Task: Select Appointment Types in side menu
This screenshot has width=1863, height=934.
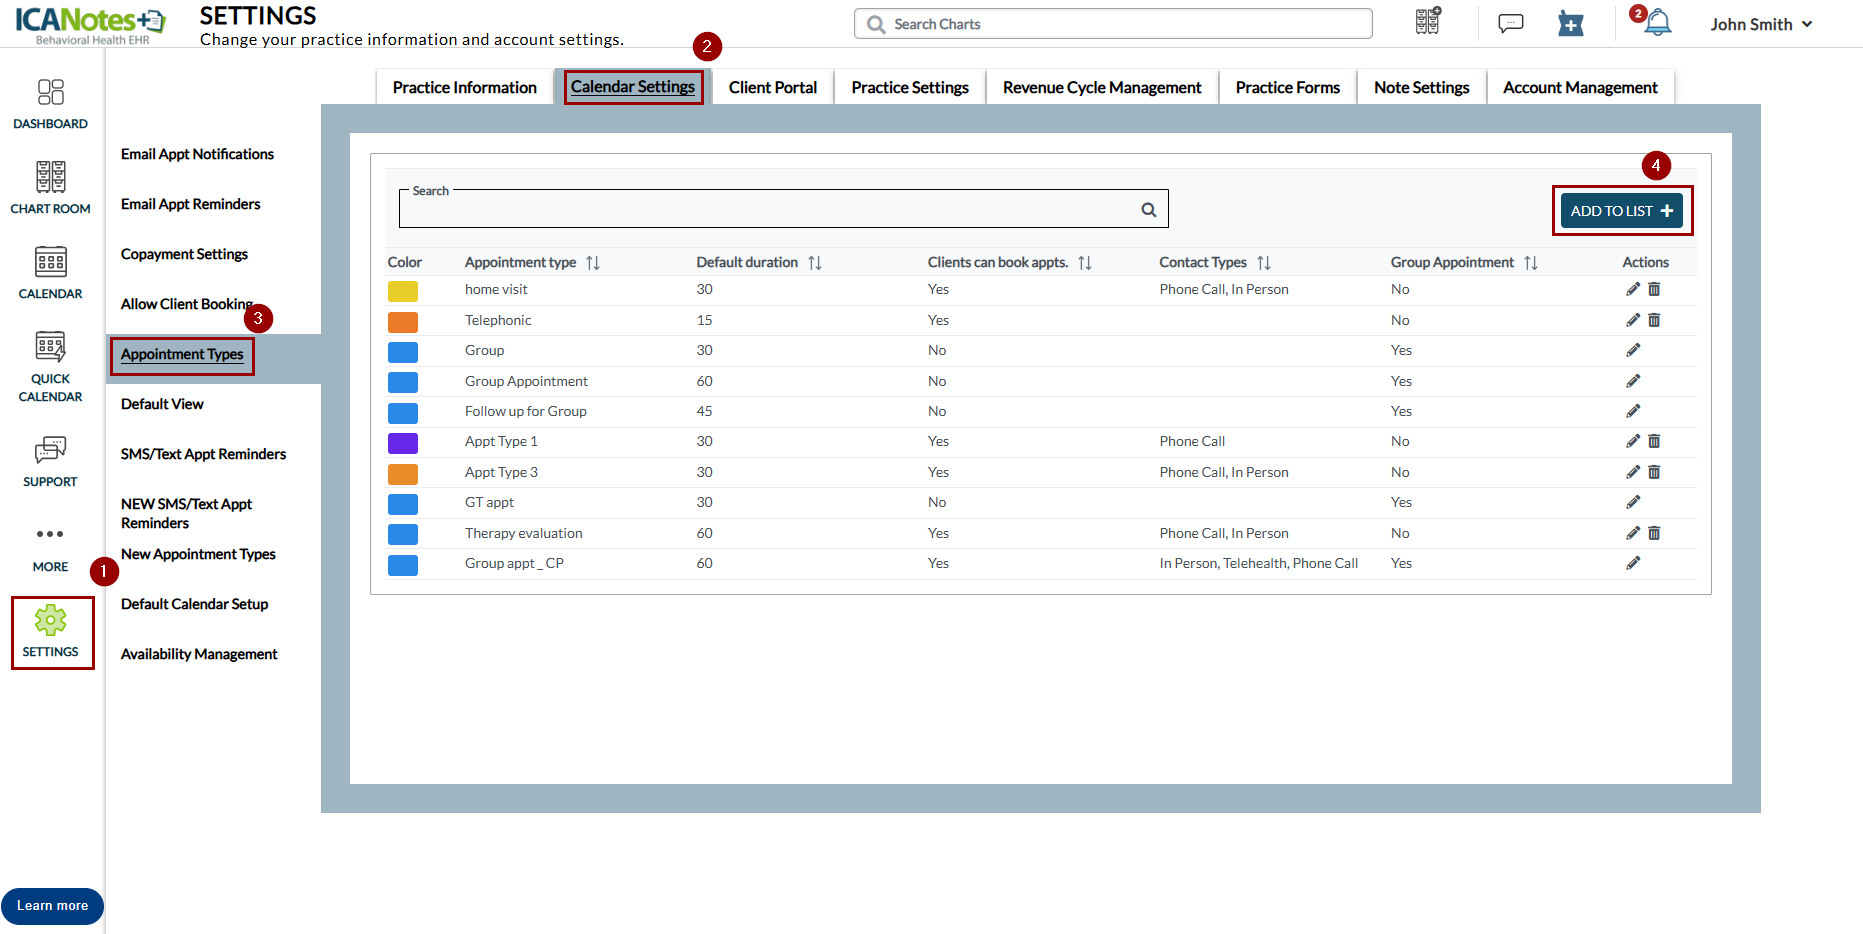Action: point(182,354)
